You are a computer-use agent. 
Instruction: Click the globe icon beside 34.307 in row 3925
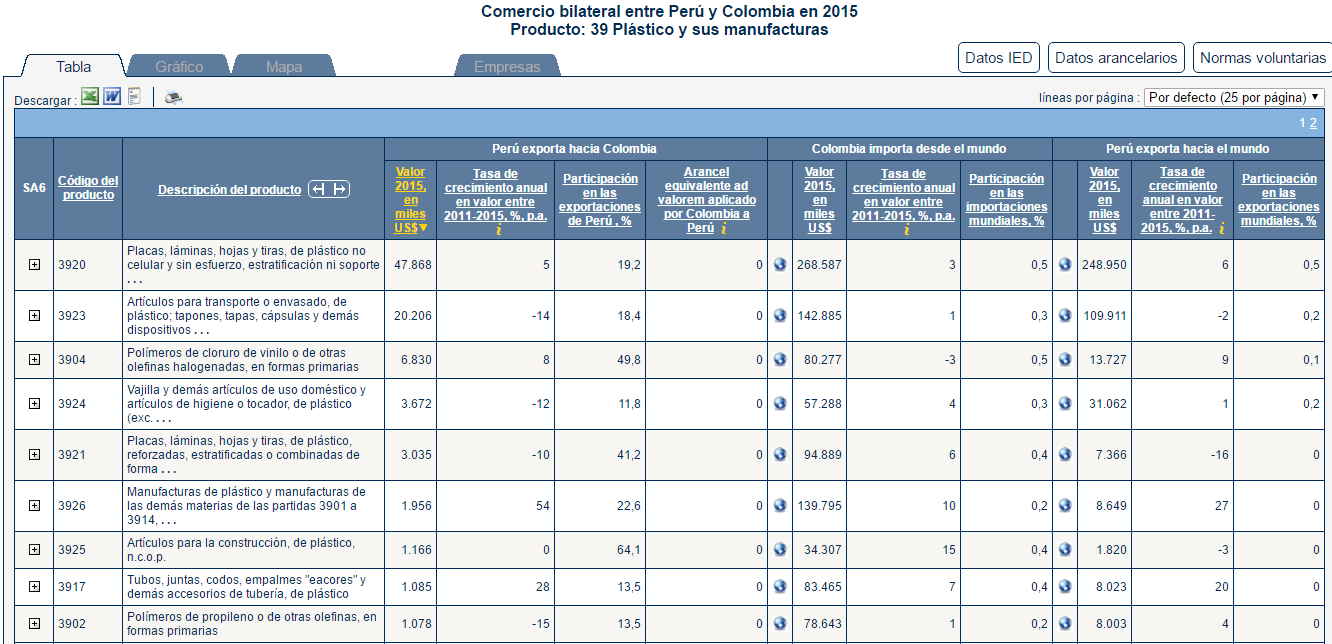click(x=780, y=550)
